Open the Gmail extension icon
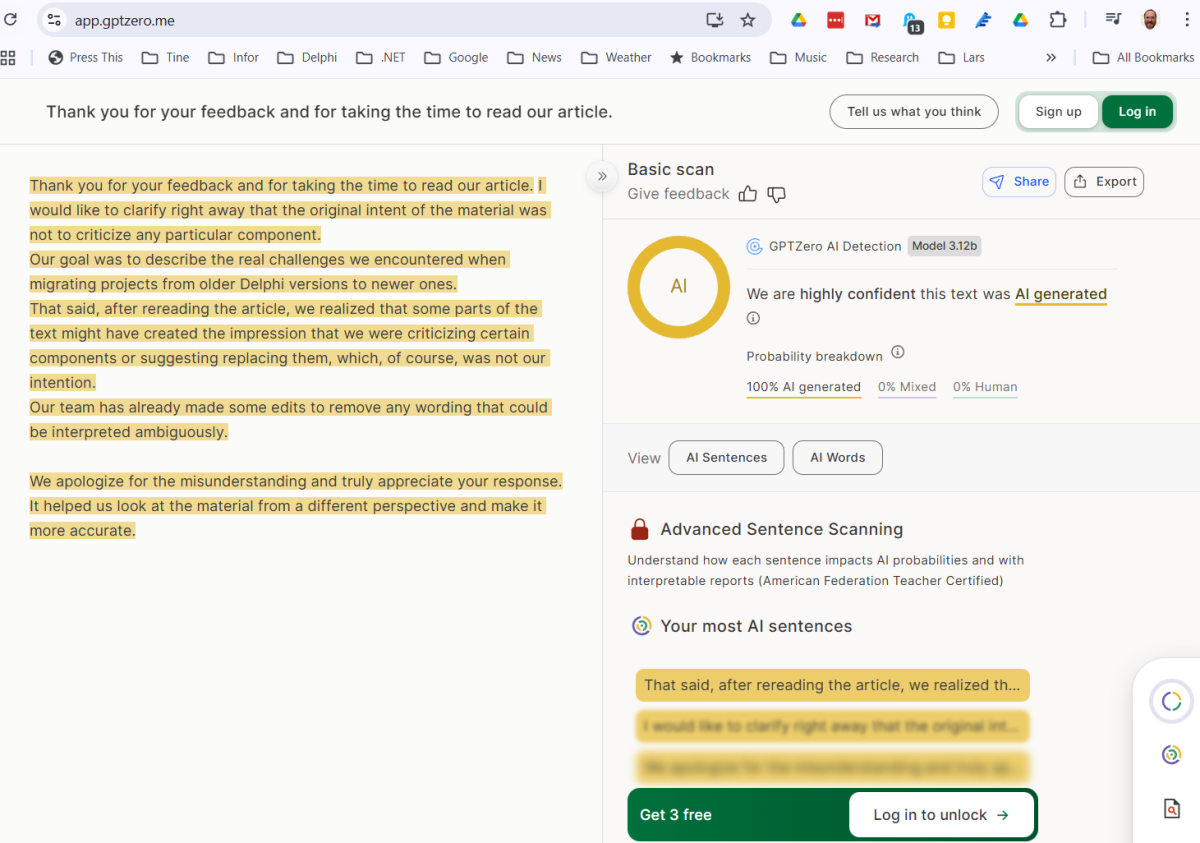Screen dimensions: 1200x843 [x=872, y=20]
